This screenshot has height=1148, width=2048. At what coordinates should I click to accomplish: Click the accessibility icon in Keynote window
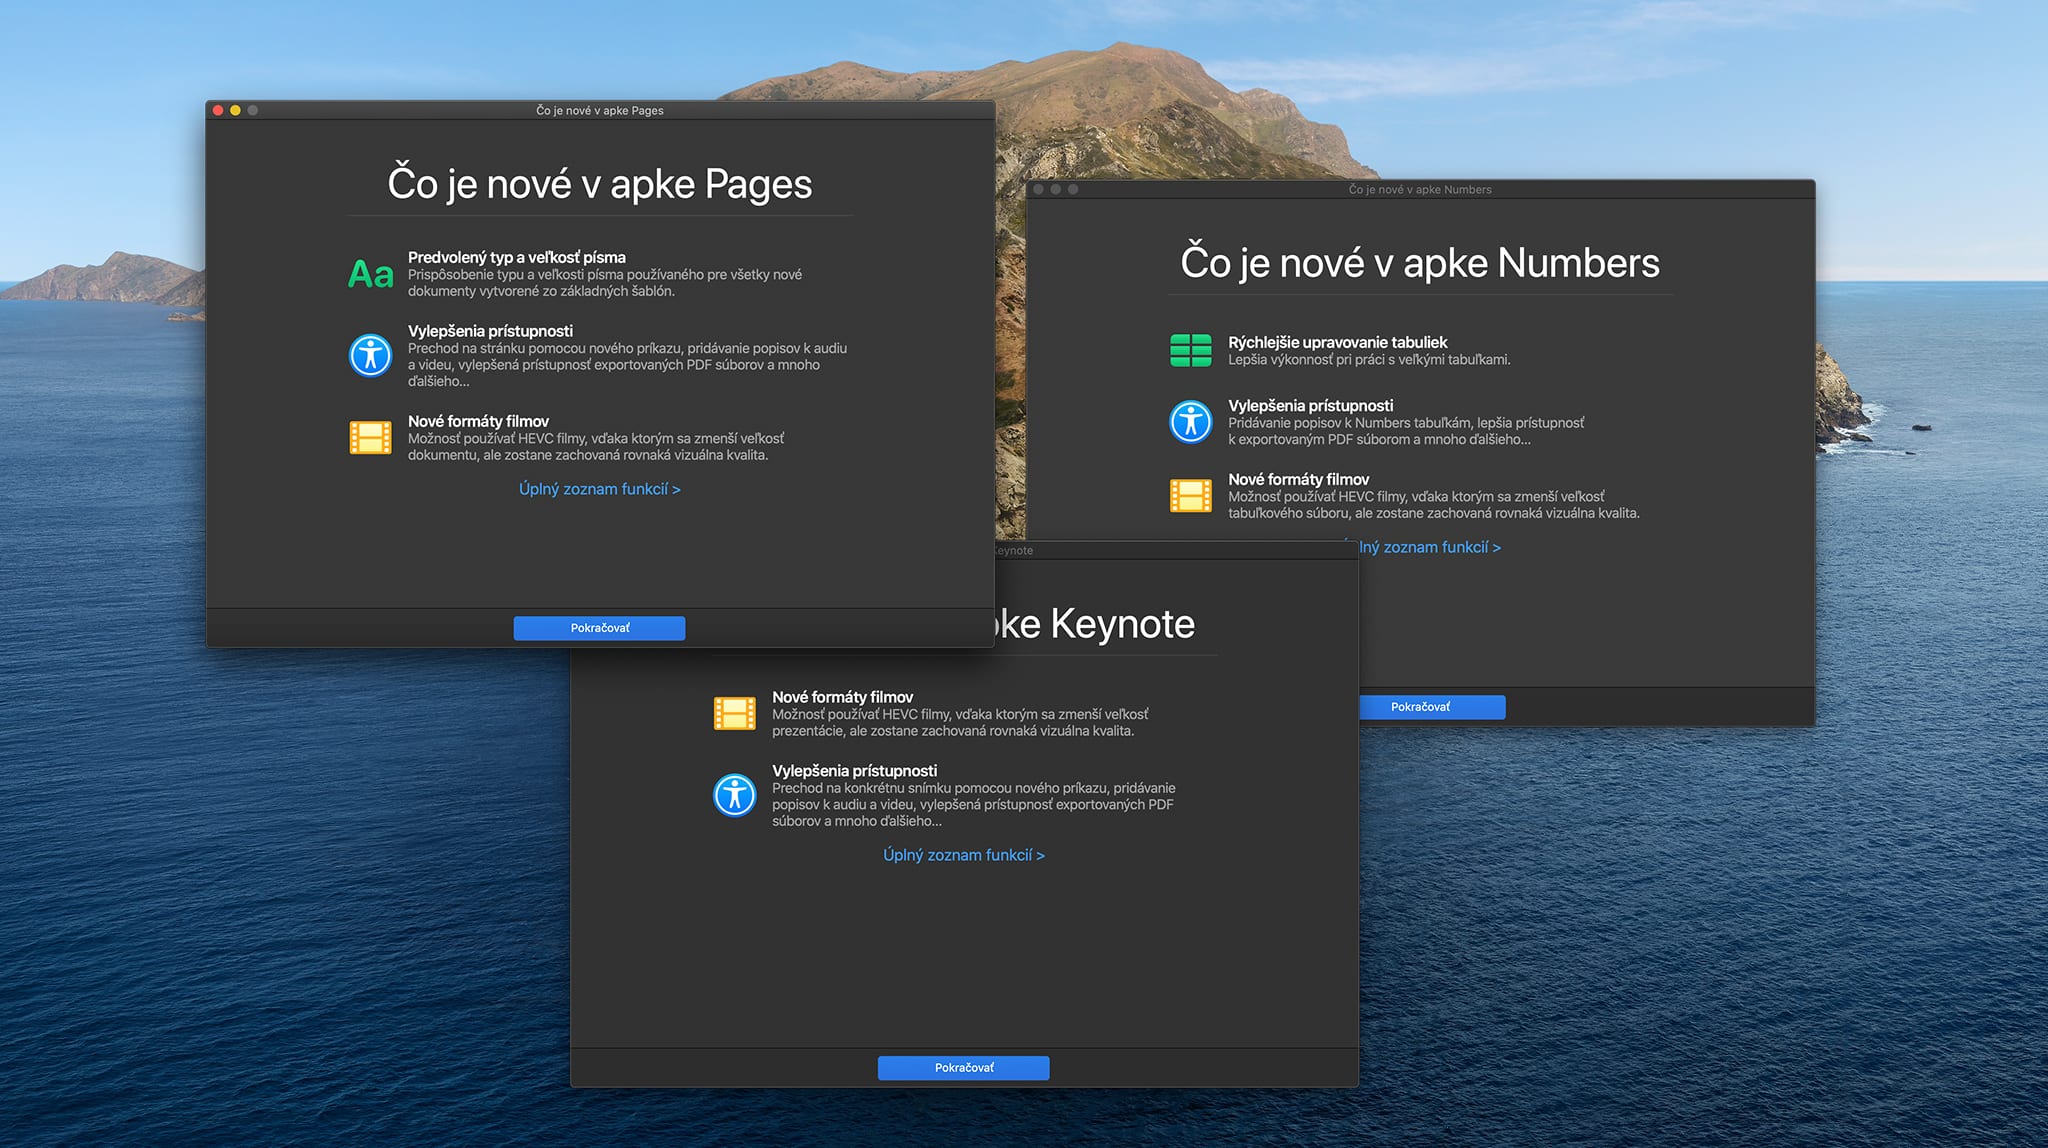734,795
